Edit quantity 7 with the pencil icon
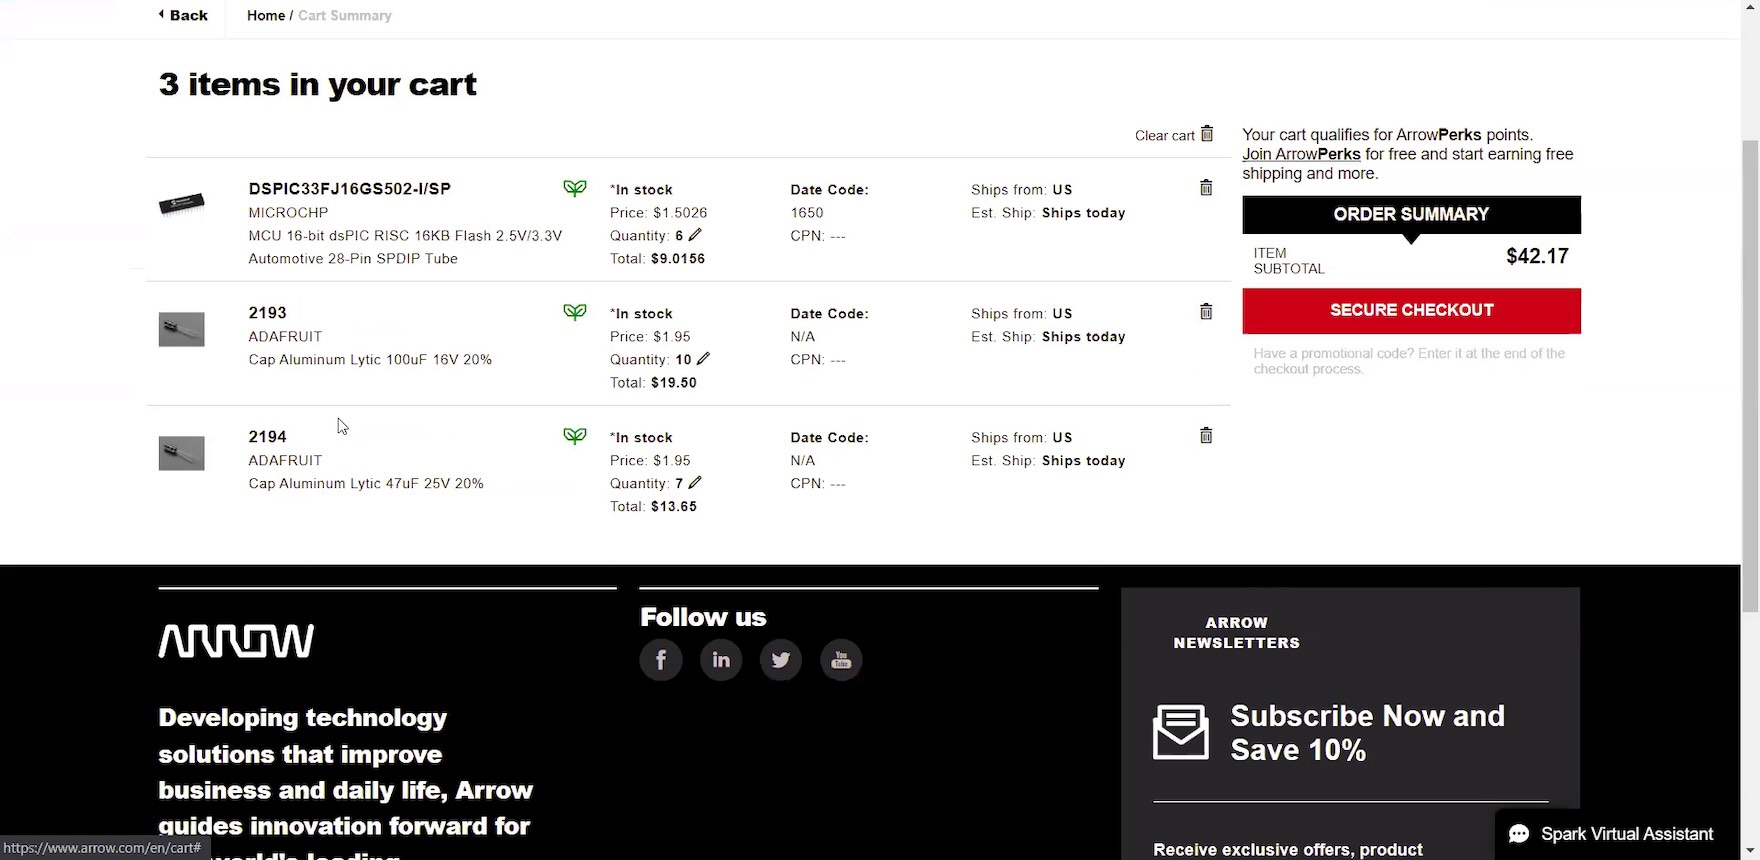 [695, 483]
